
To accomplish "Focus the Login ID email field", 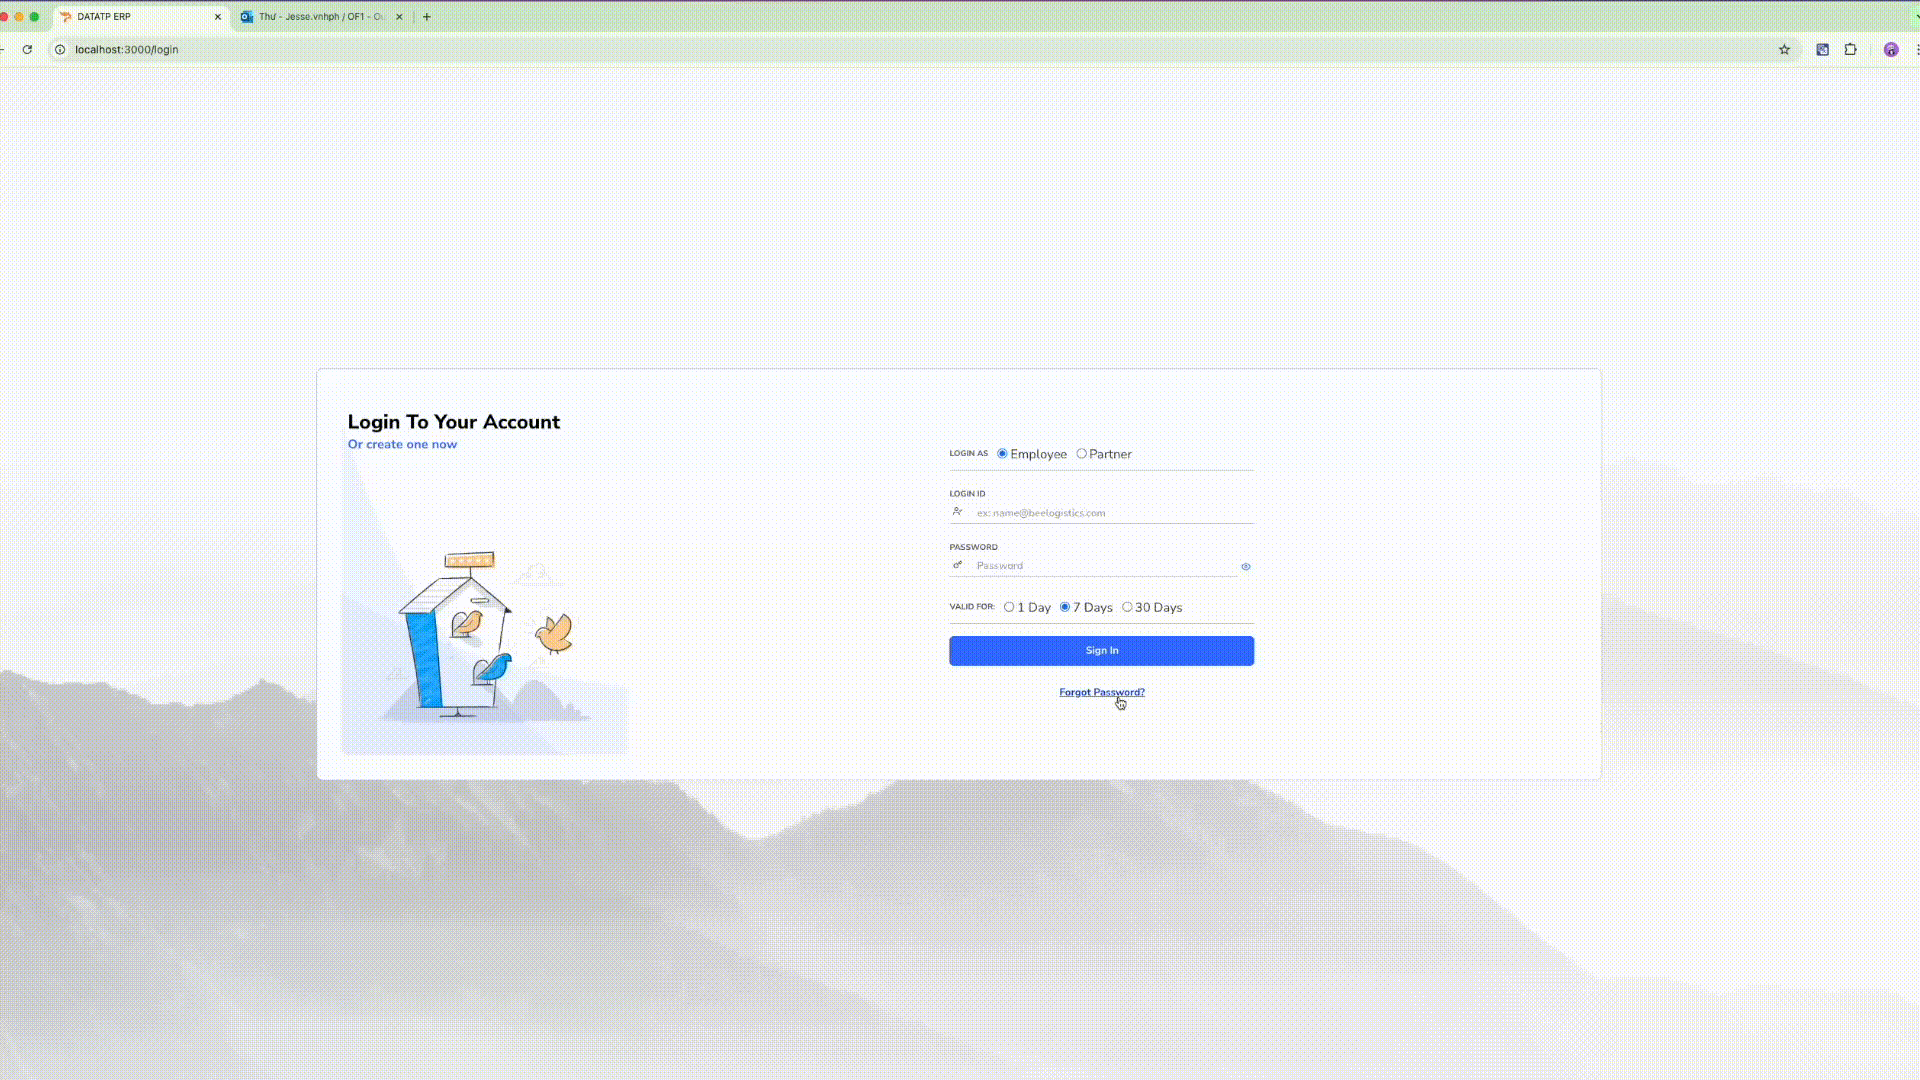I will click(x=1100, y=512).
